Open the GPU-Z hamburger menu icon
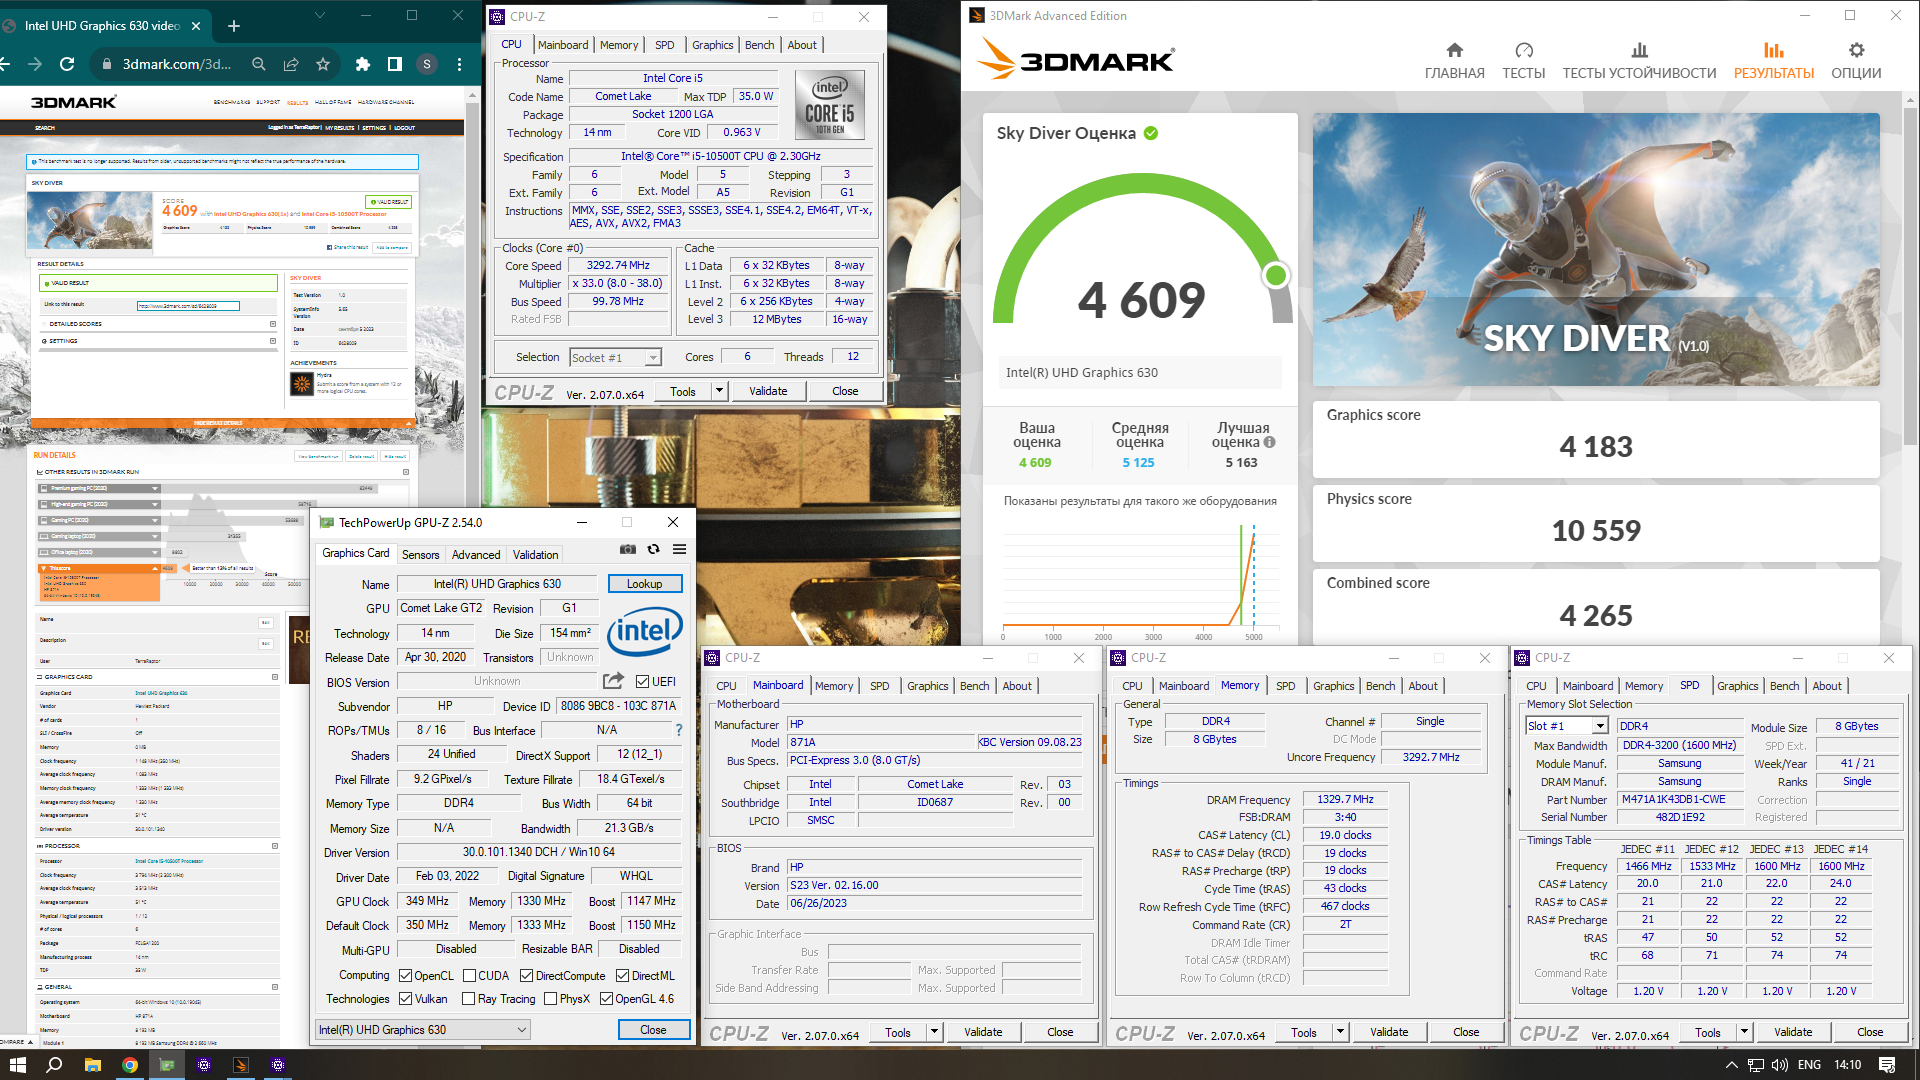The image size is (1920, 1080). coord(679,549)
